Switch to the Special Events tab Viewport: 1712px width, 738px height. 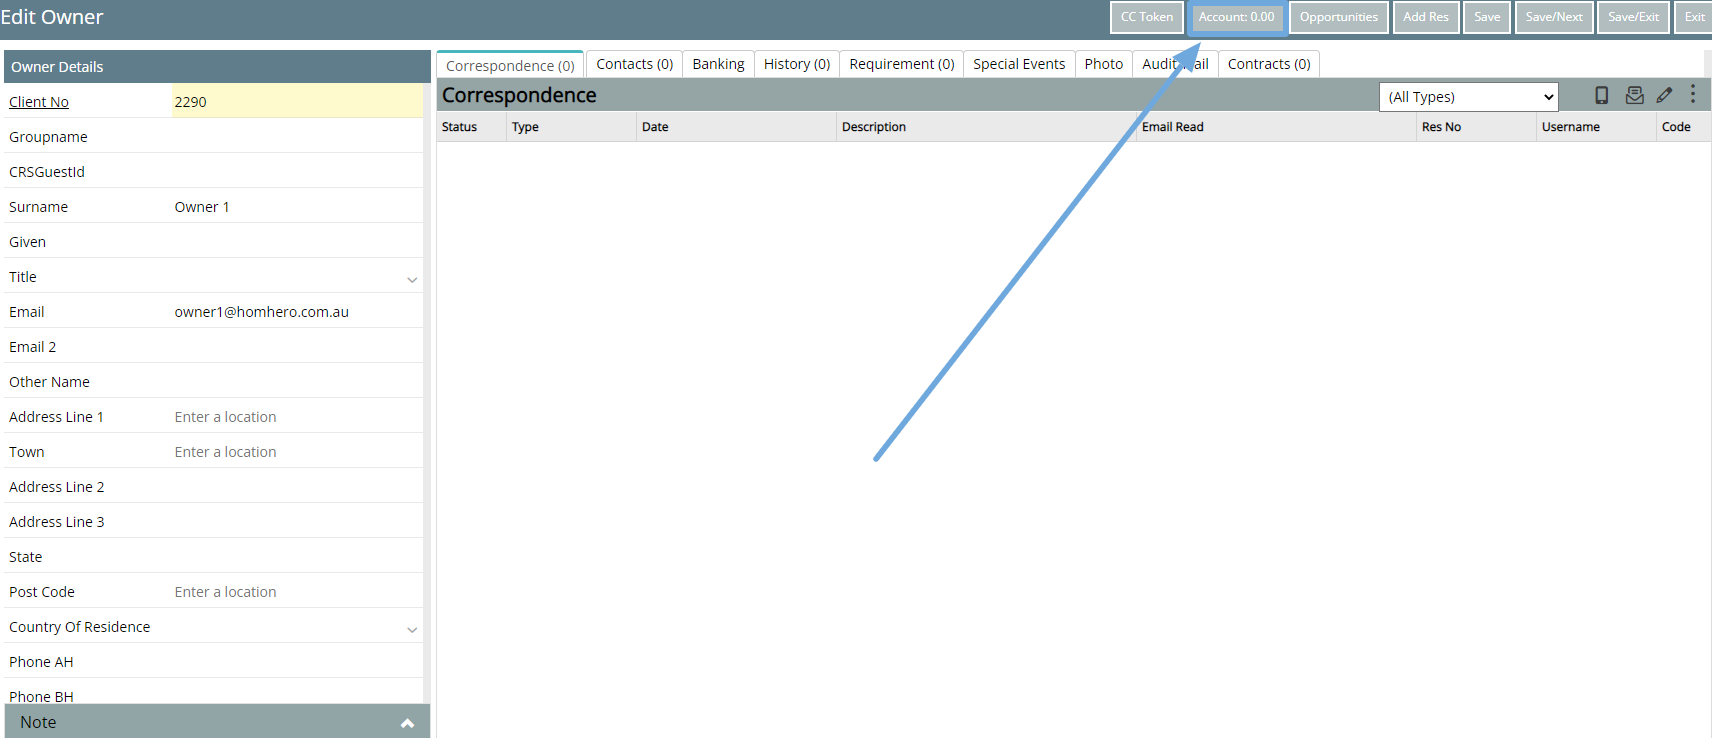pos(1018,64)
